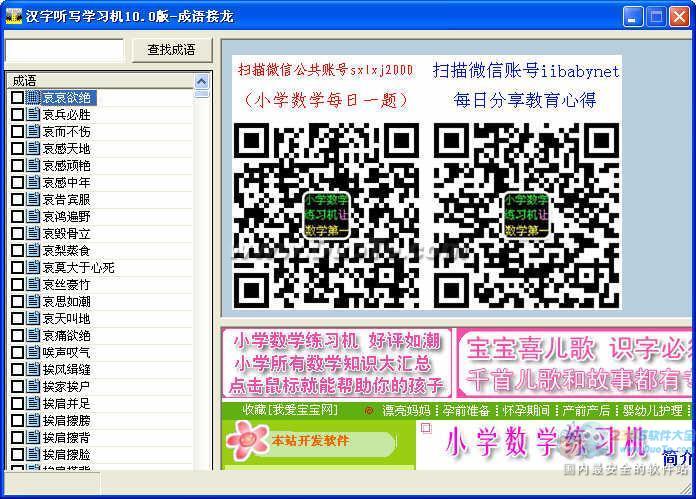The image size is (696, 499).
Task: Click the 成语 column header
Action: 98,81
